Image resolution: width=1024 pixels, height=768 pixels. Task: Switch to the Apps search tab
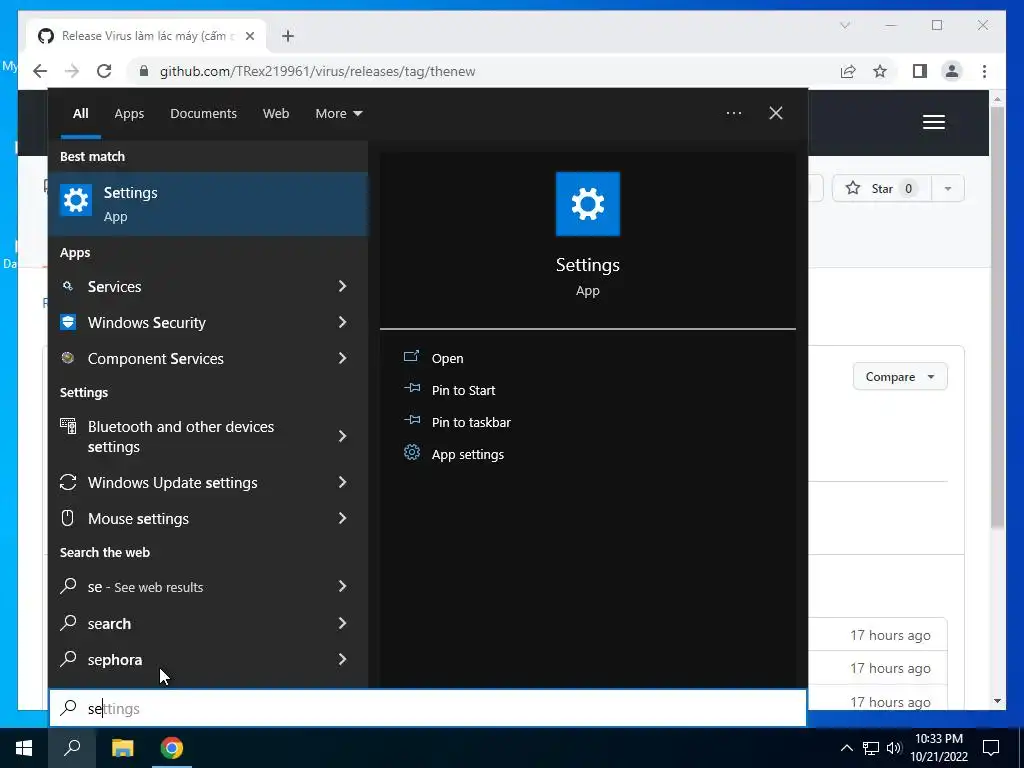[129, 114]
